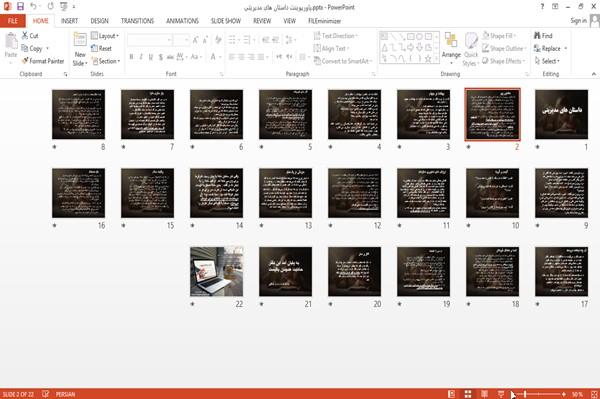Click the New Slide icon
600x399 pixels.
[80, 40]
